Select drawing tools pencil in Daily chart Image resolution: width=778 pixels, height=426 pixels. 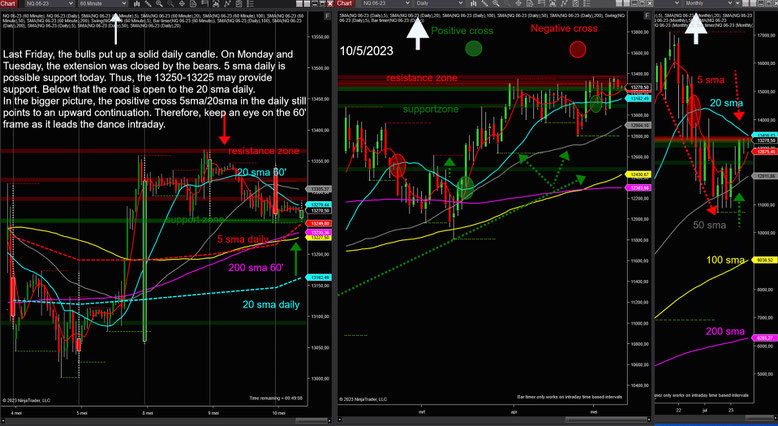485,3
